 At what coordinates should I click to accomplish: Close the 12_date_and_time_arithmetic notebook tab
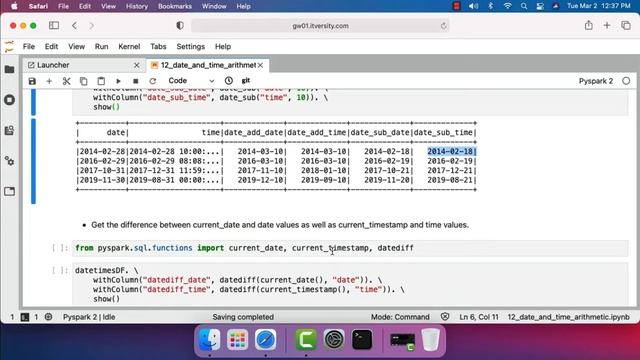coord(260,65)
